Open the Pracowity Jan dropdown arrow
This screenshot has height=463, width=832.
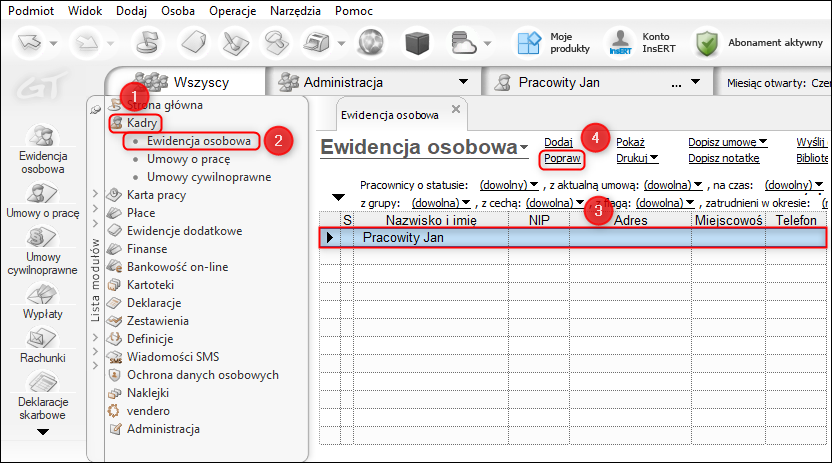(x=695, y=82)
